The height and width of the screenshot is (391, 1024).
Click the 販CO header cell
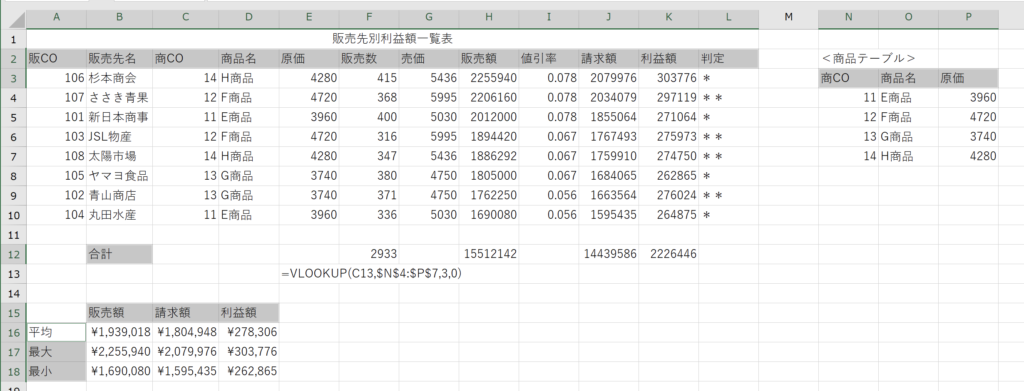point(56,59)
